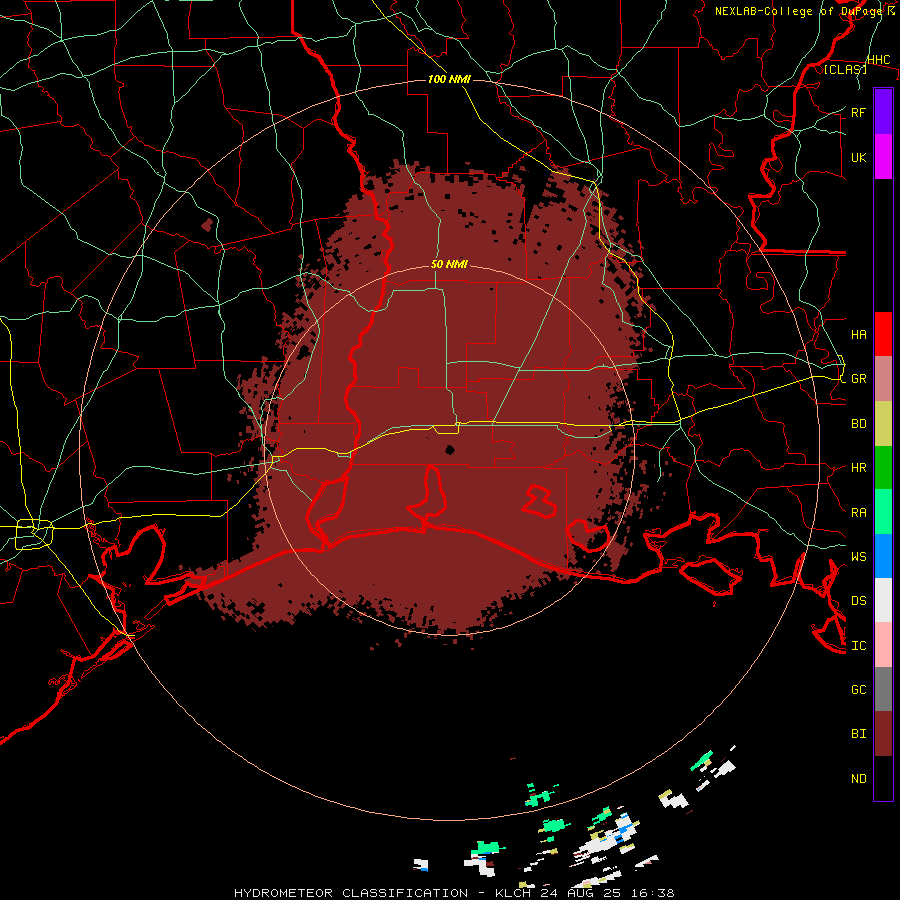Click the GR pink-brown legend swatch
Screen dimensions: 900x900
pos(883,379)
